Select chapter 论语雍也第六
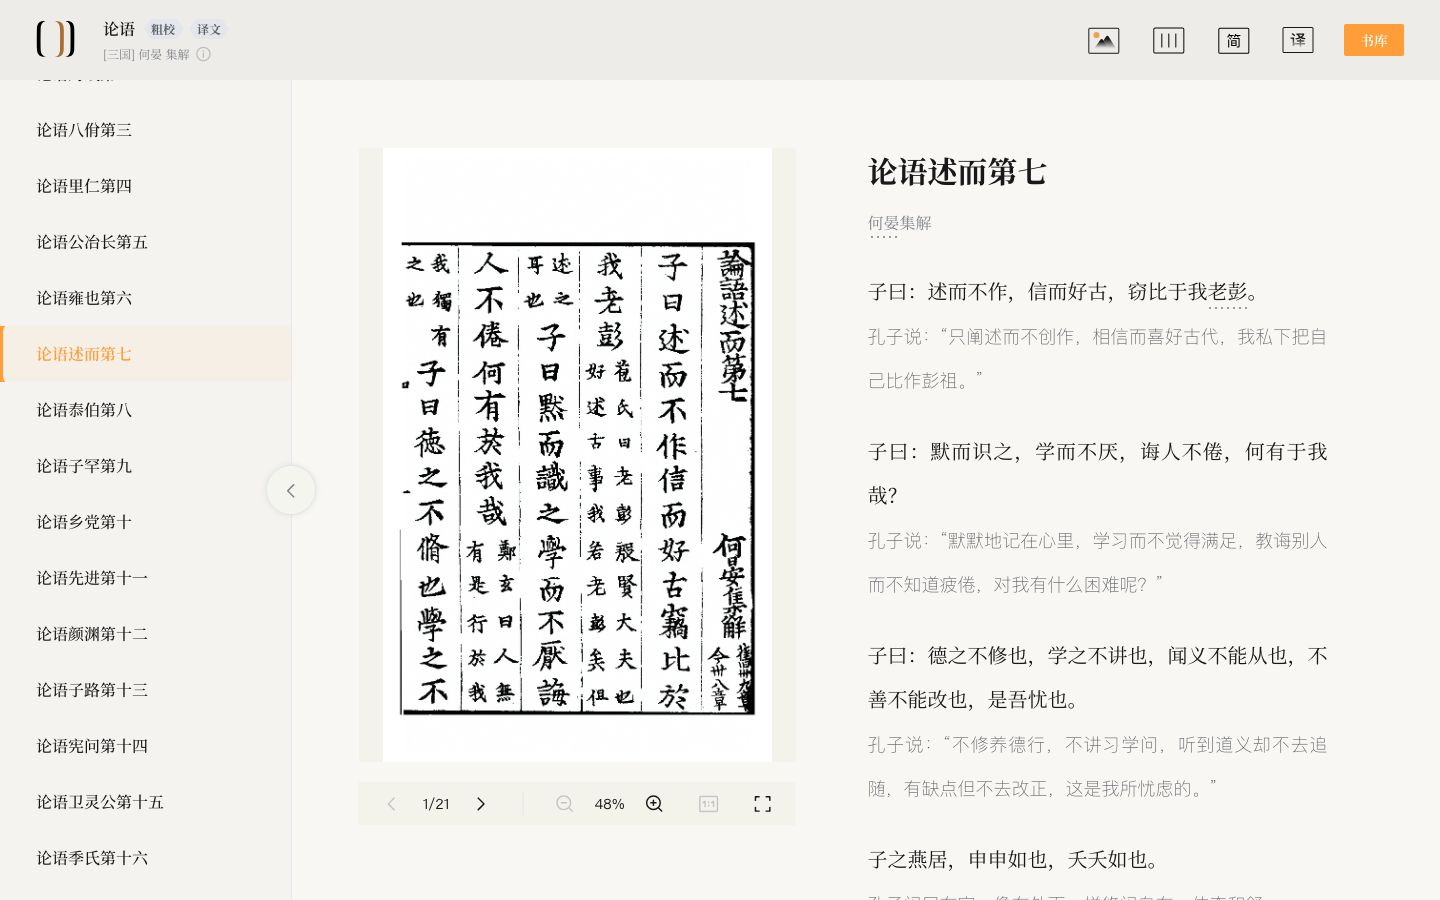Image resolution: width=1440 pixels, height=900 pixels. point(146,298)
